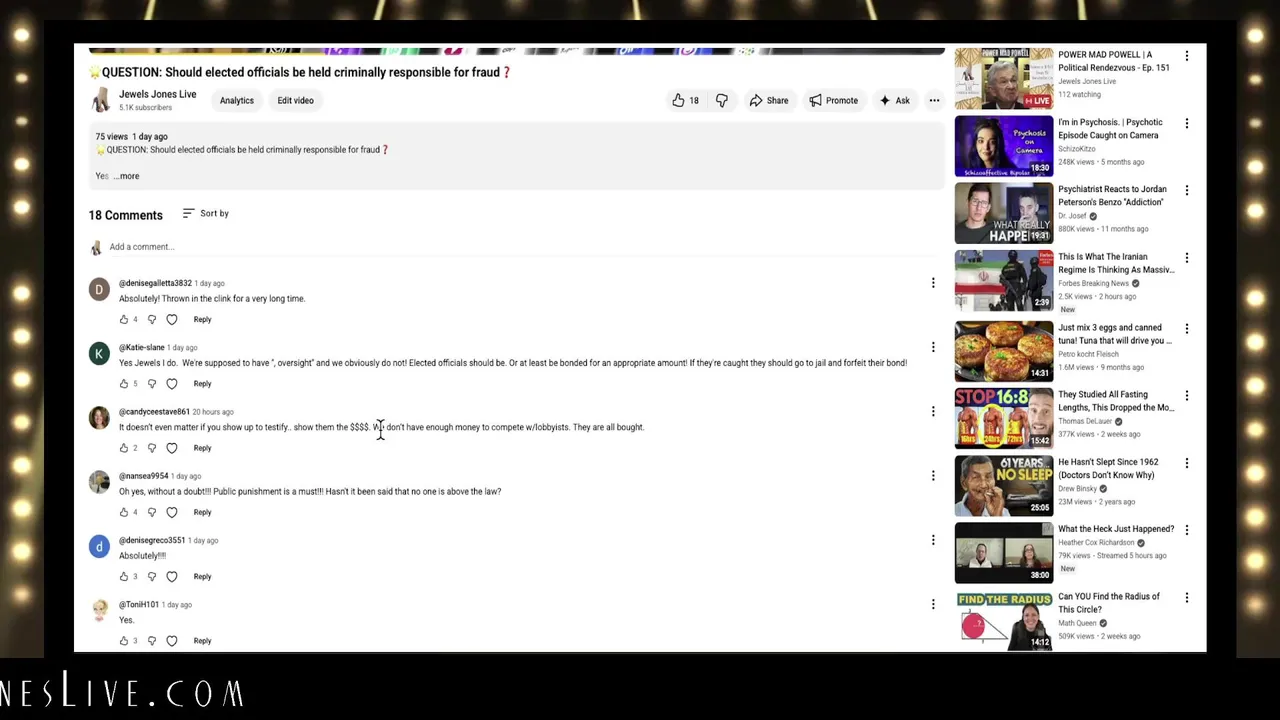Click the Edit video button
1280x720 pixels.
point(295,100)
